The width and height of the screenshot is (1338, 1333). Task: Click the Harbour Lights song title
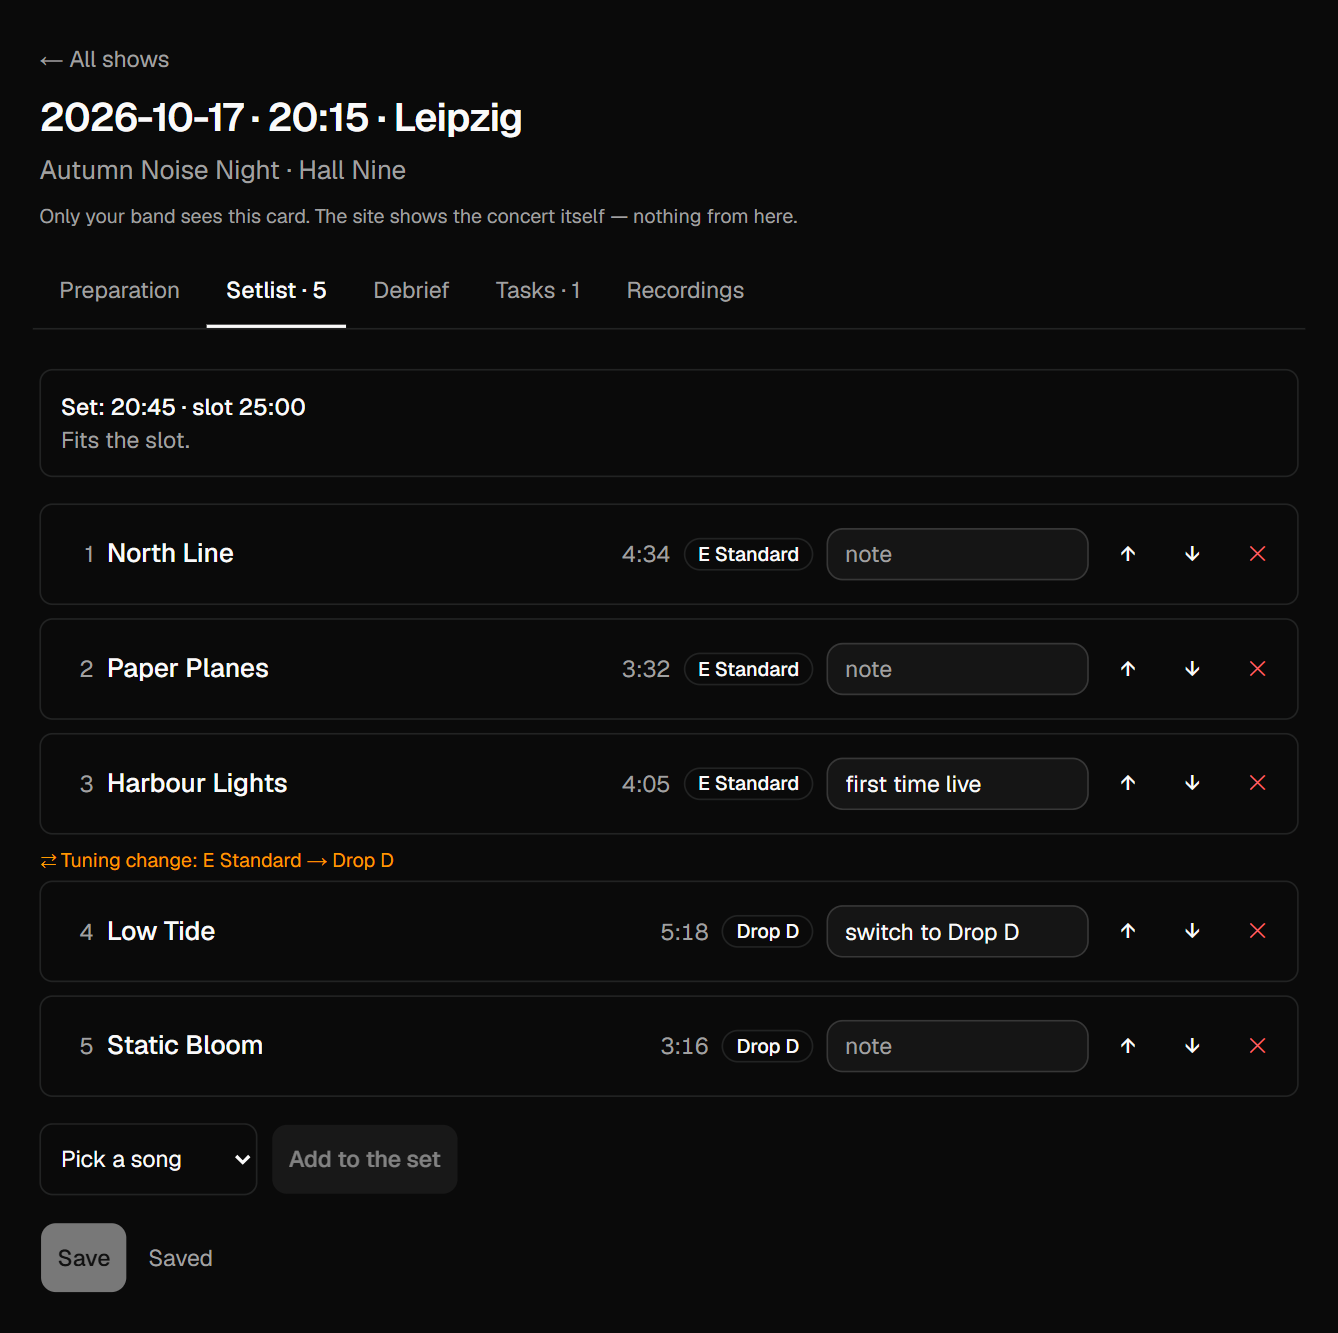tap(197, 783)
